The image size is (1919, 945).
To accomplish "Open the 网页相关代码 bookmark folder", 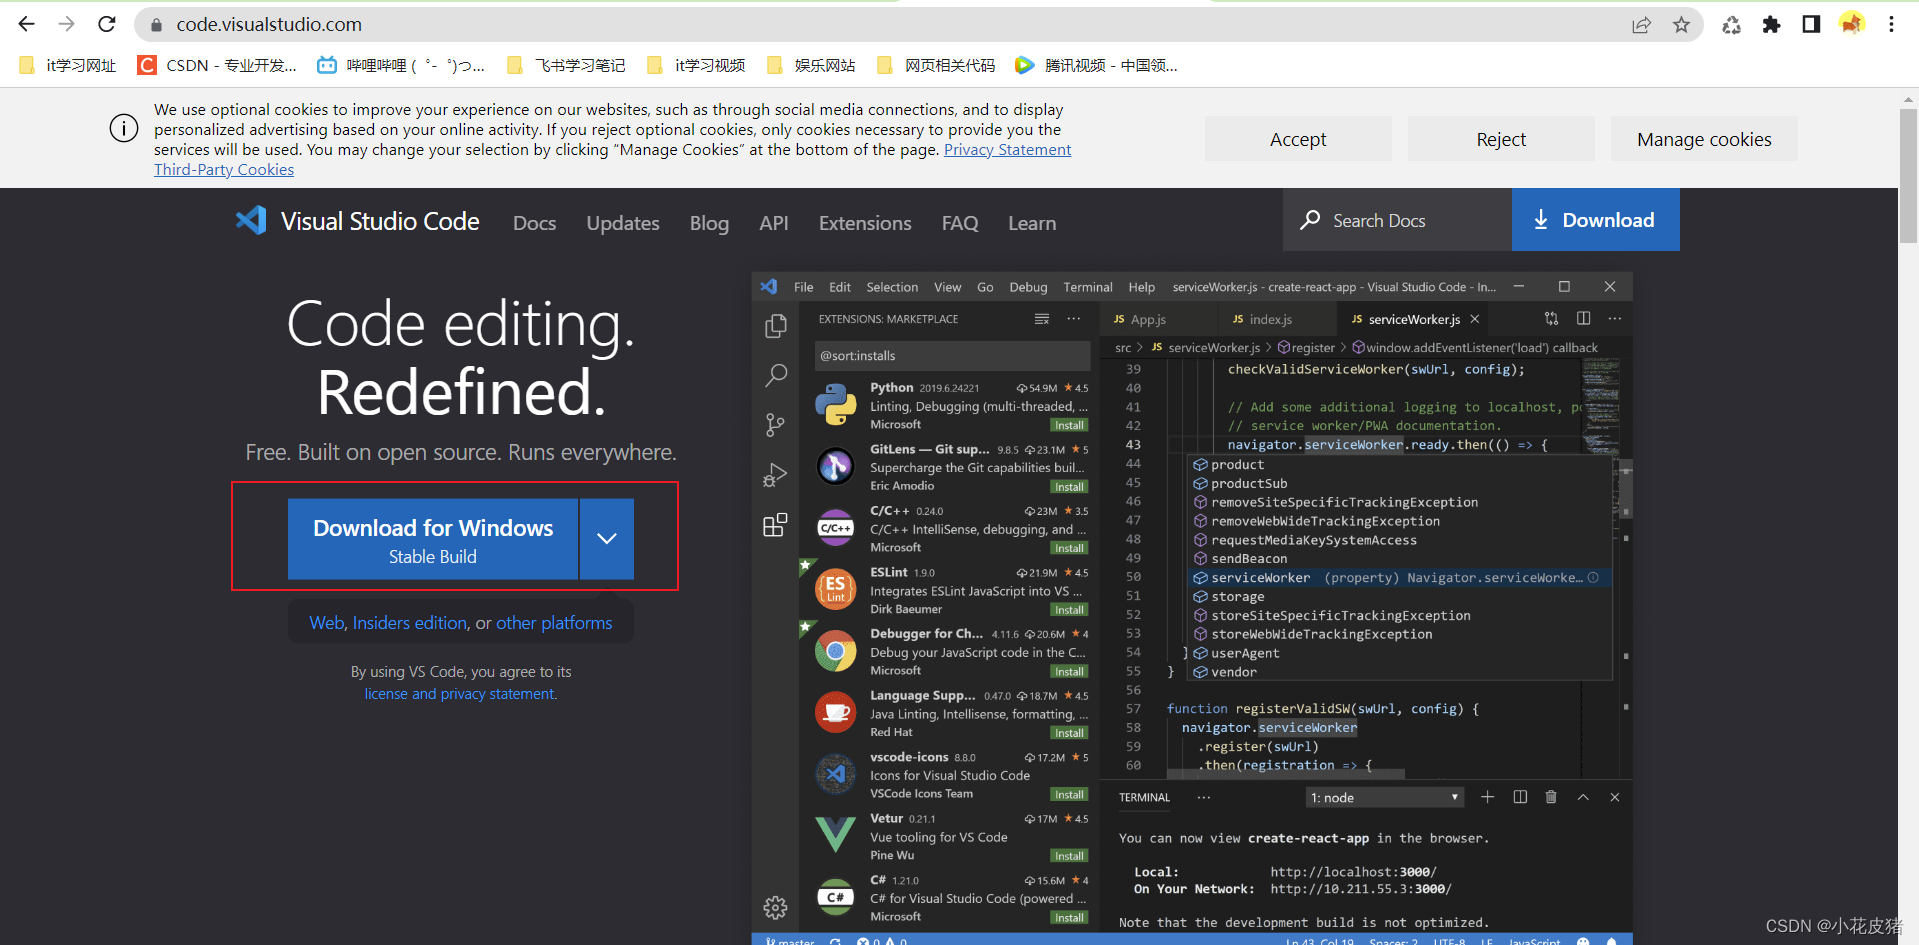I will [x=936, y=65].
